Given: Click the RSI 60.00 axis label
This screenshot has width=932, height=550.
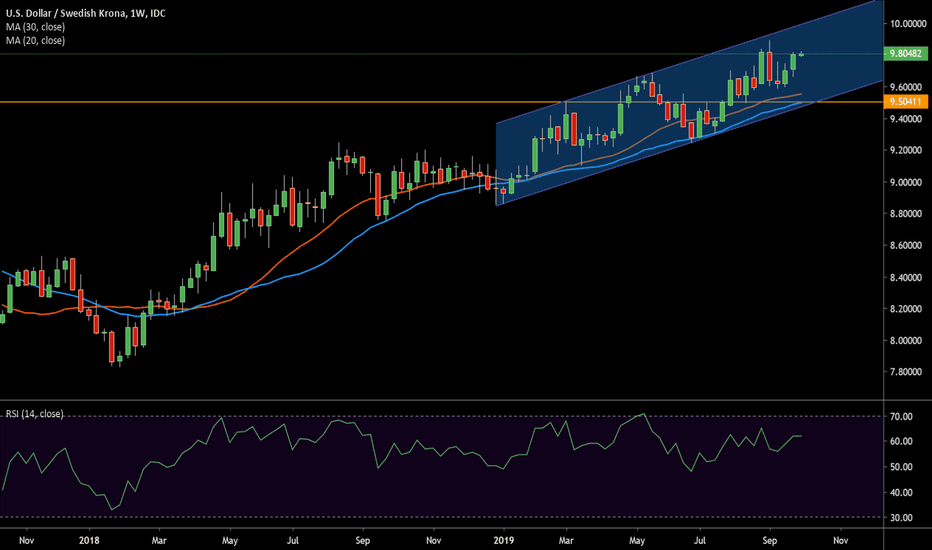Looking at the screenshot, I should (901, 441).
